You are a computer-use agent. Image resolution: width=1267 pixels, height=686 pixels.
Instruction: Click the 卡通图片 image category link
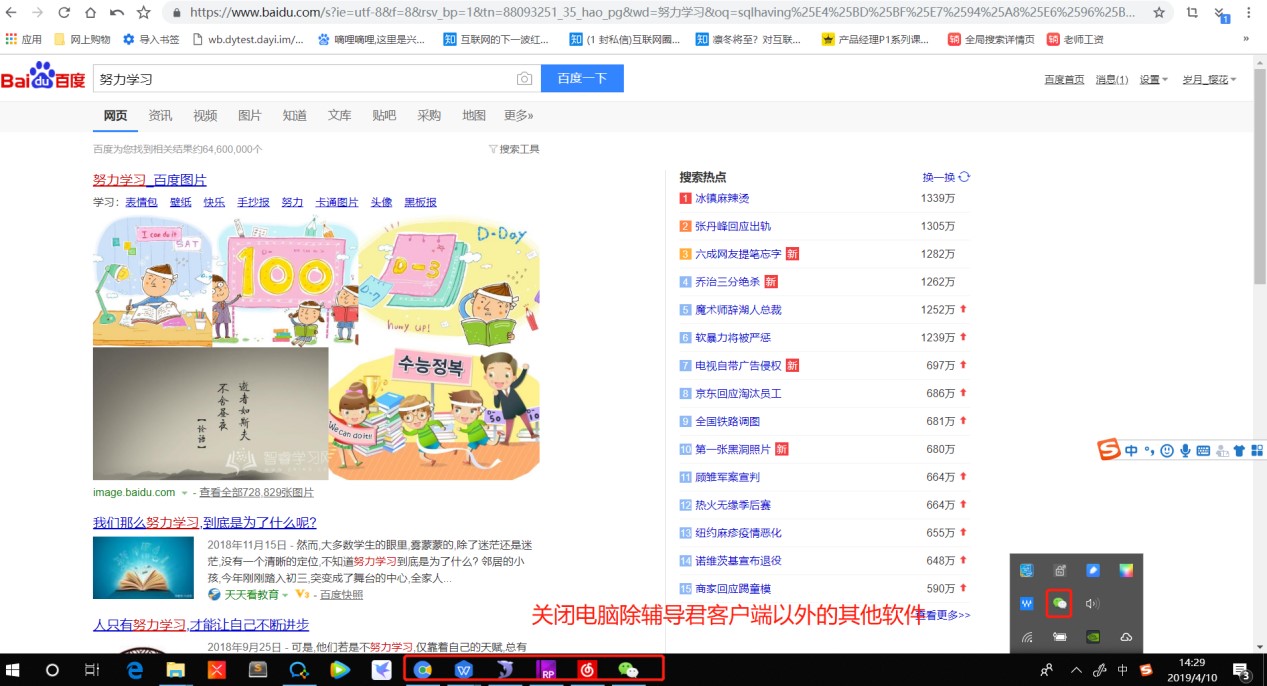(337, 202)
